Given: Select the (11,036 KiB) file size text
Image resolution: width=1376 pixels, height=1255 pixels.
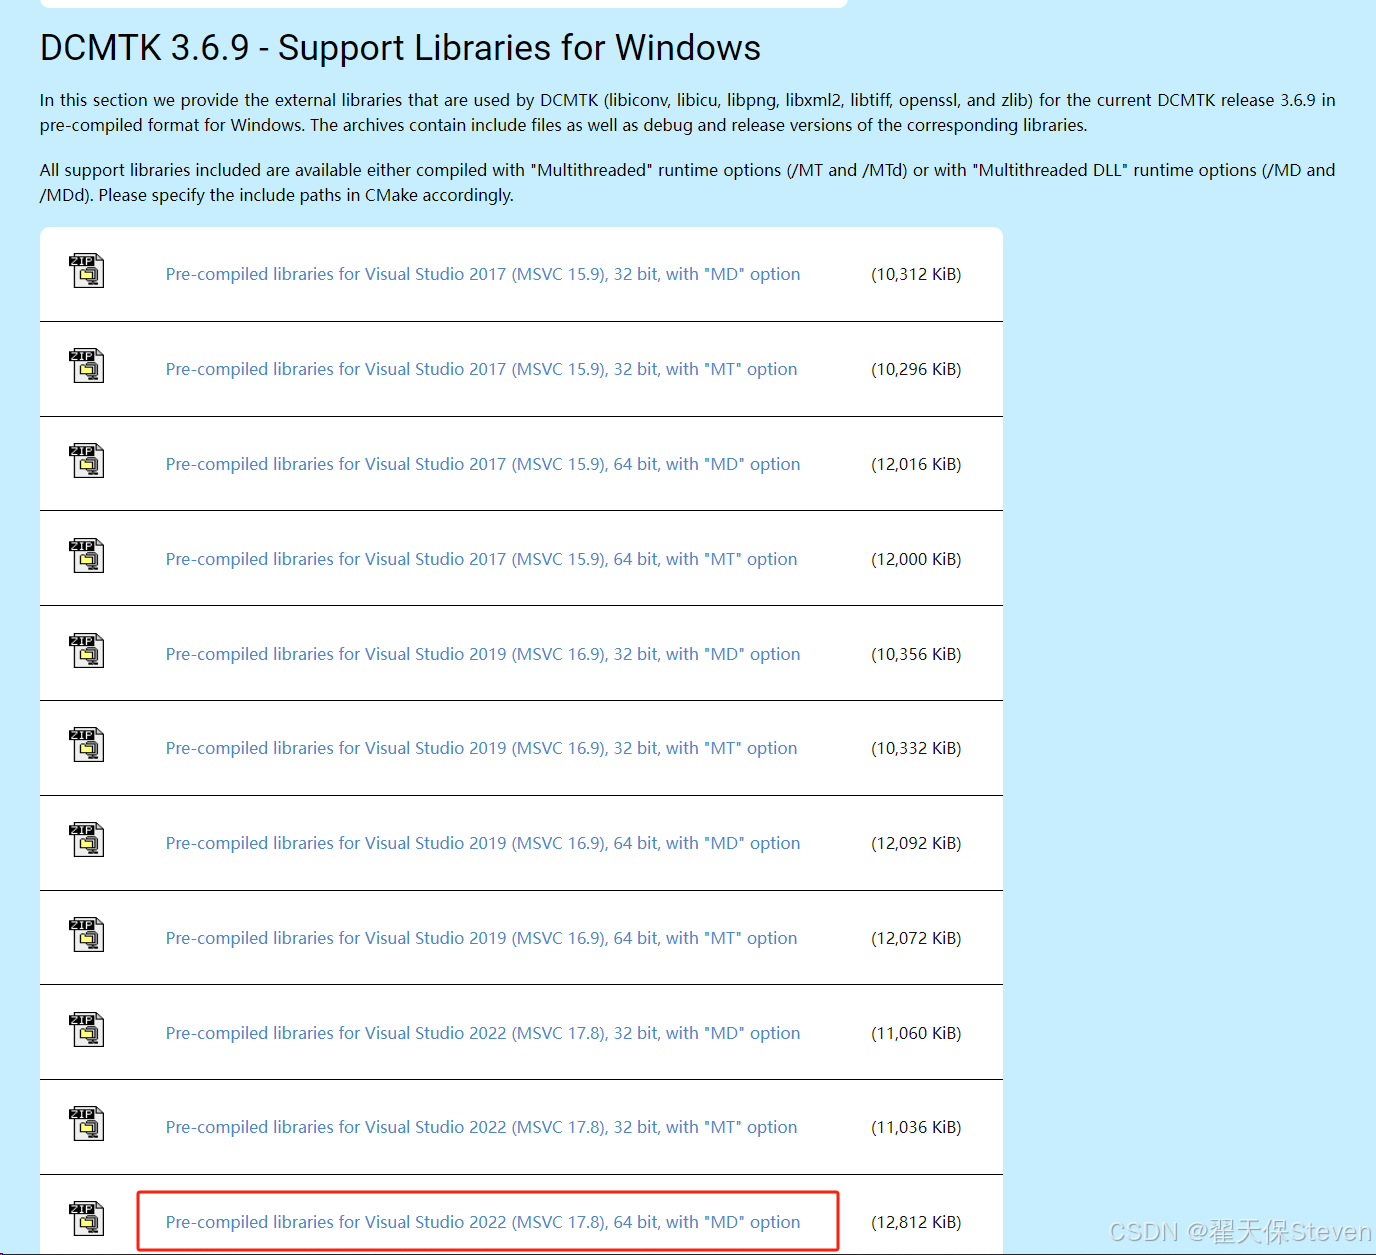Looking at the screenshot, I should point(916,1127).
